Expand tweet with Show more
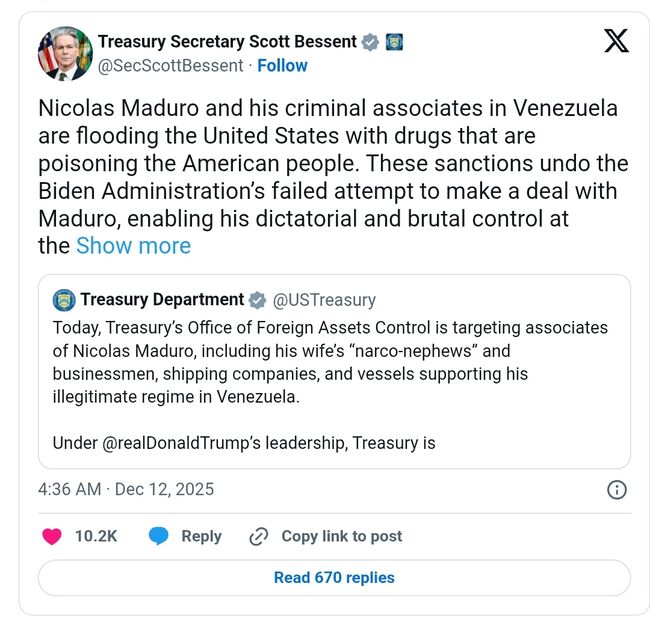 pos(133,245)
